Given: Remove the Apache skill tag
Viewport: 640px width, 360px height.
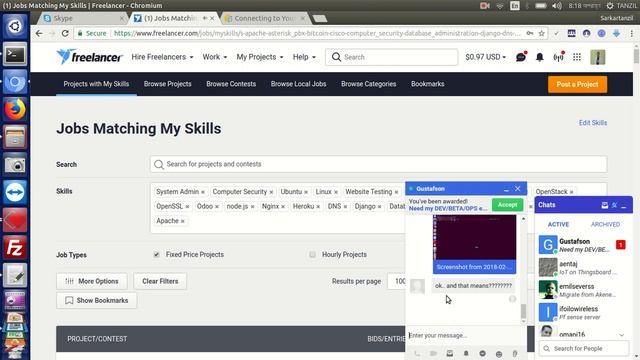Looking at the screenshot, I should click(183, 221).
